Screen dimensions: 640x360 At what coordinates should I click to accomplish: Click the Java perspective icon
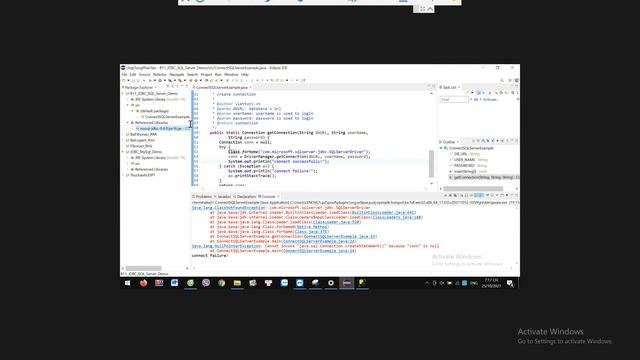tap(516, 80)
